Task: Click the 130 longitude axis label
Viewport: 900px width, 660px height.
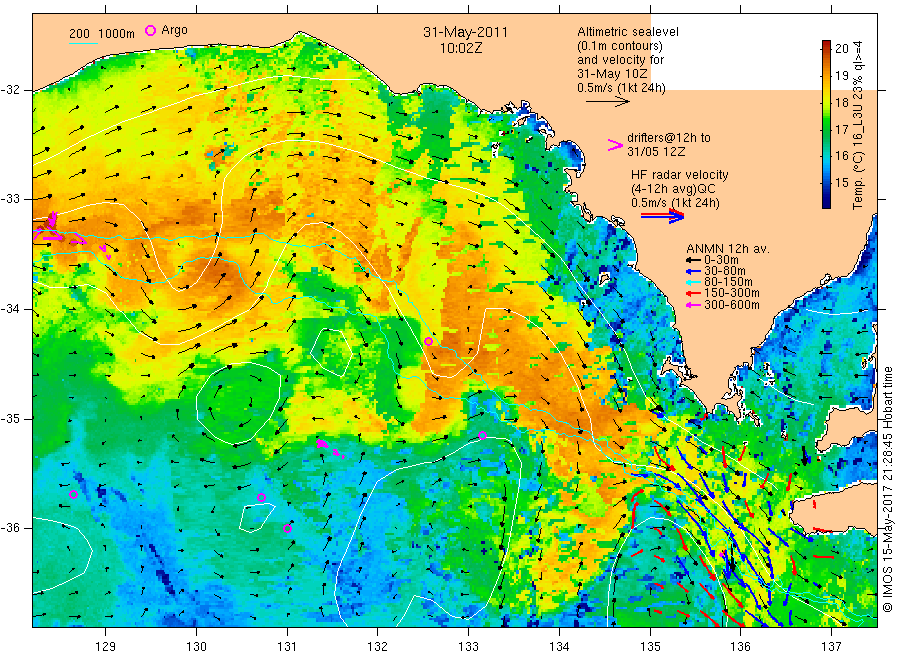Action: 196,646
